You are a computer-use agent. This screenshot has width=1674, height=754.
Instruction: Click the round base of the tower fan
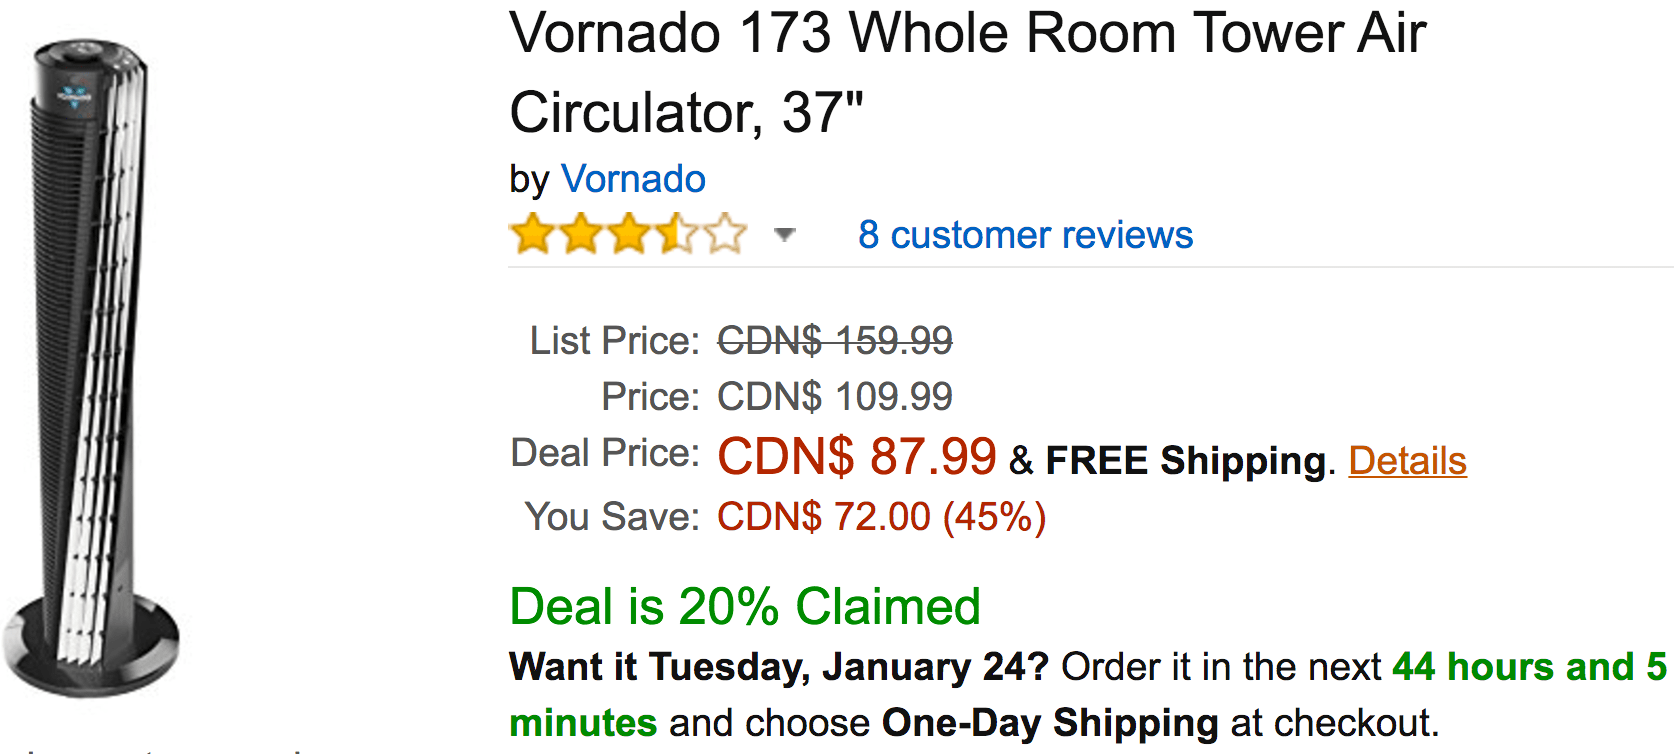[90, 645]
